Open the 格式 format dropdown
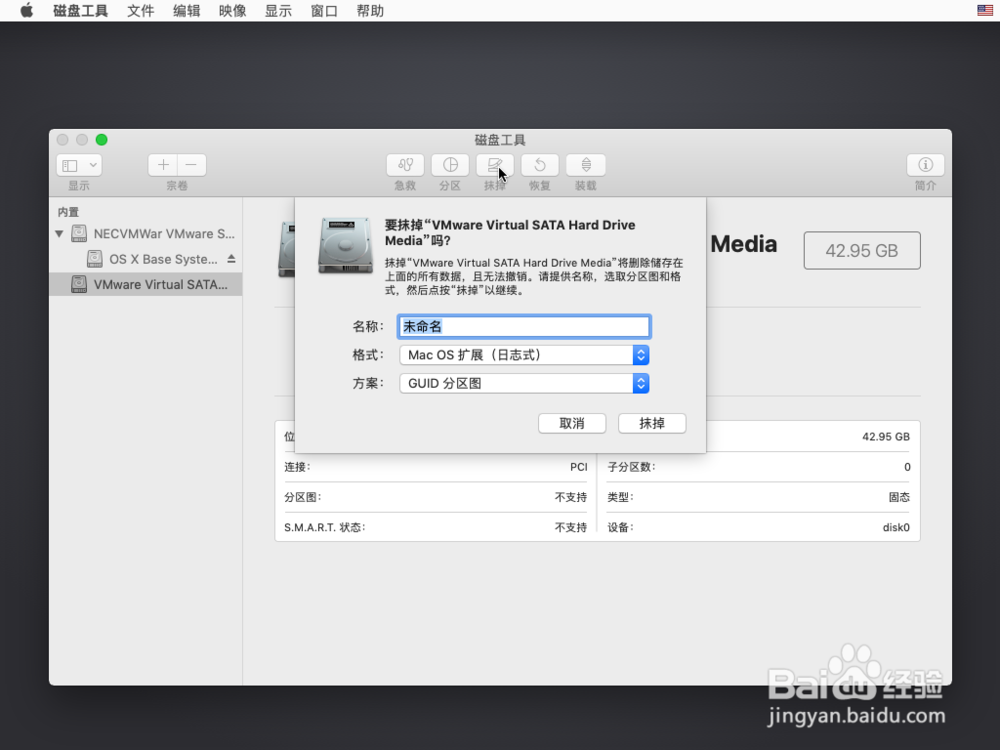 pyautogui.click(x=524, y=355)
